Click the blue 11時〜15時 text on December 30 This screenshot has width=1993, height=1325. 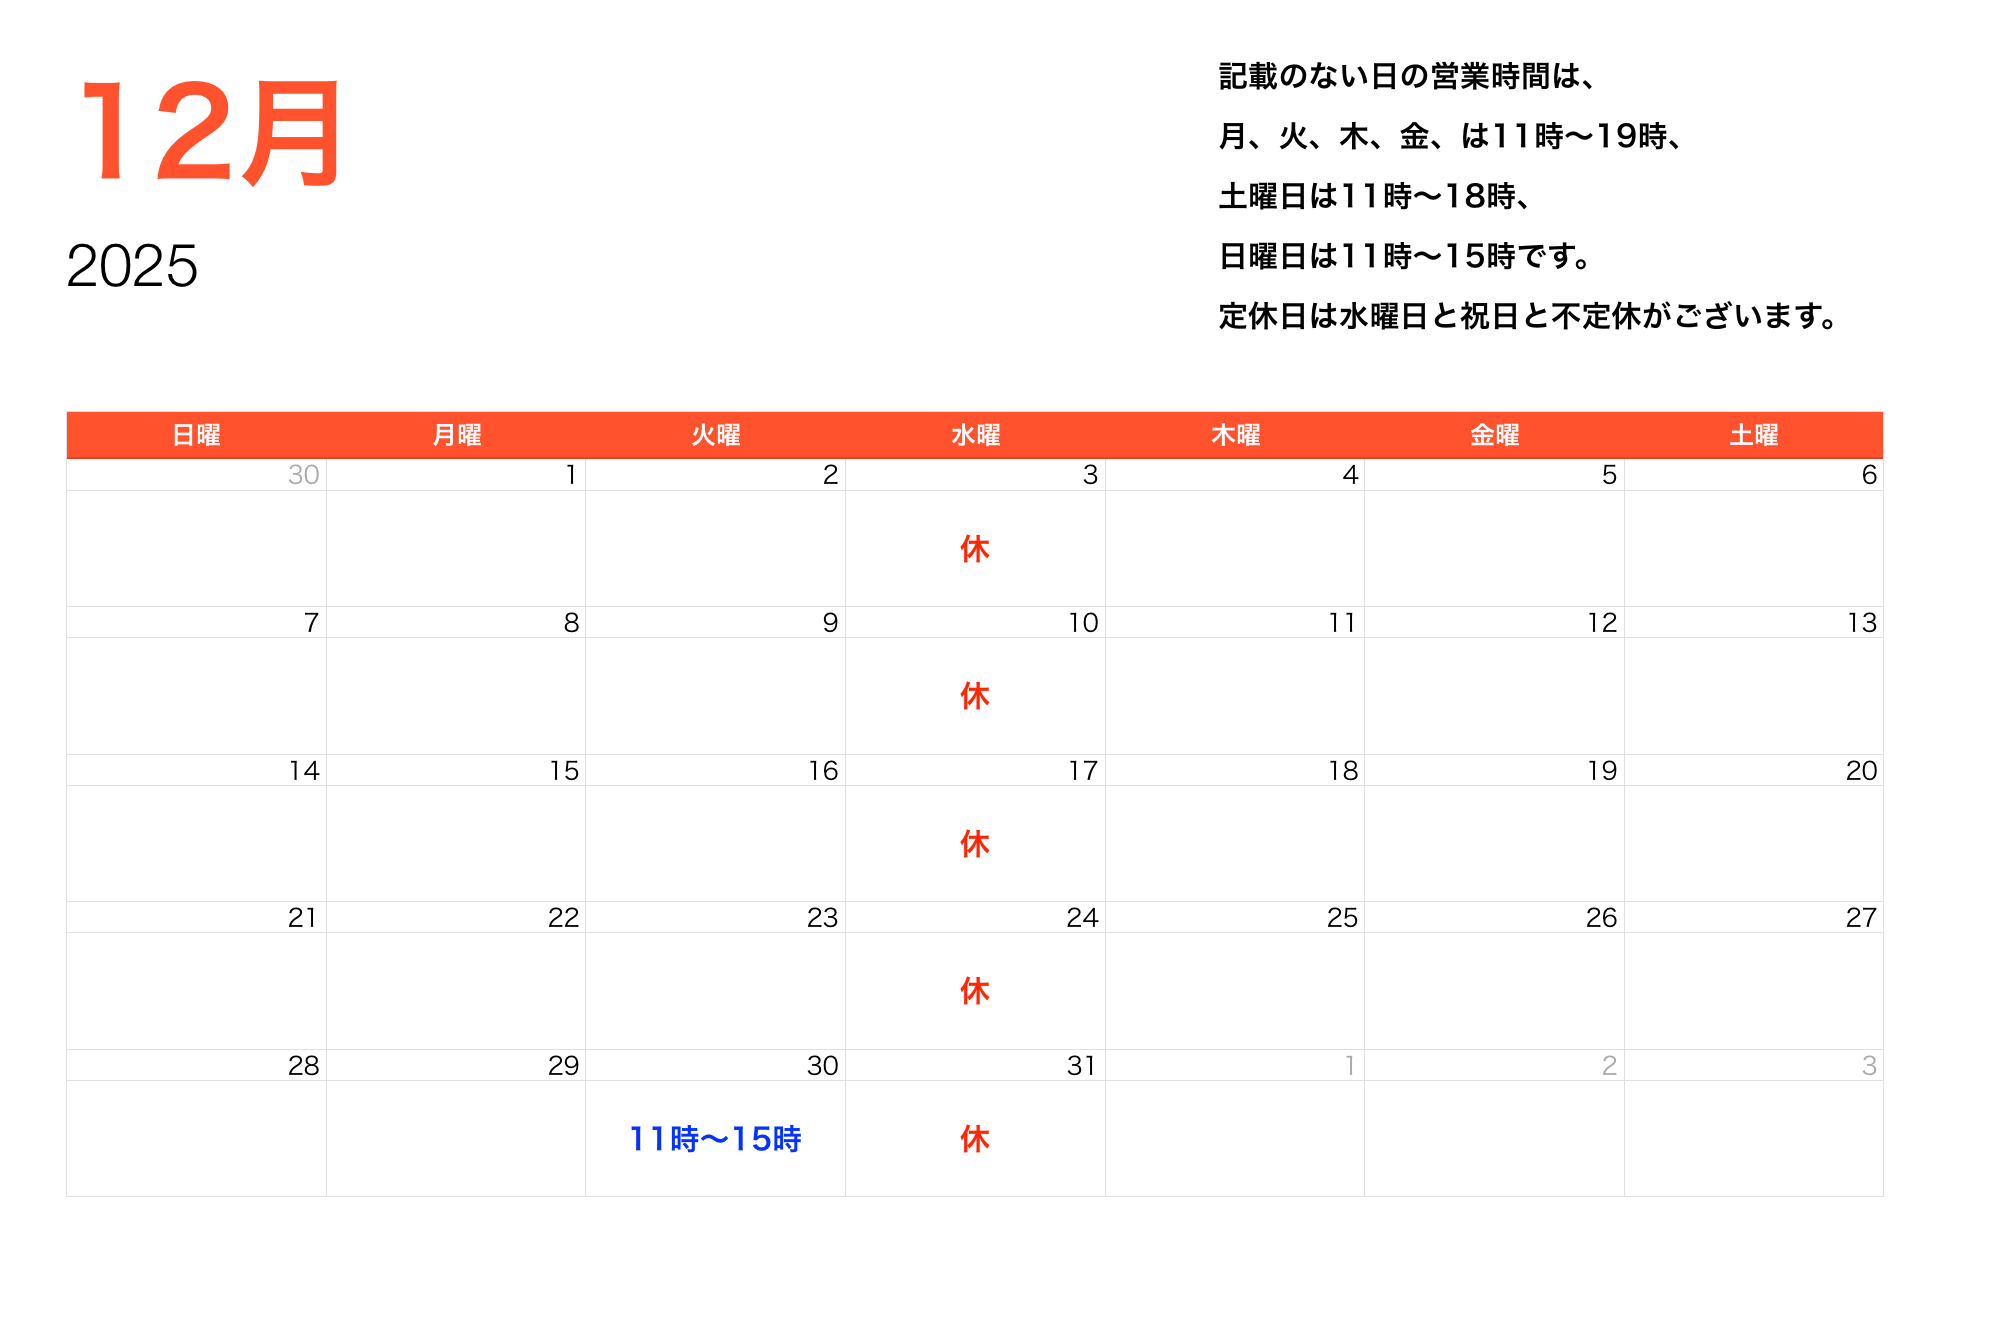click(715, 1139)
